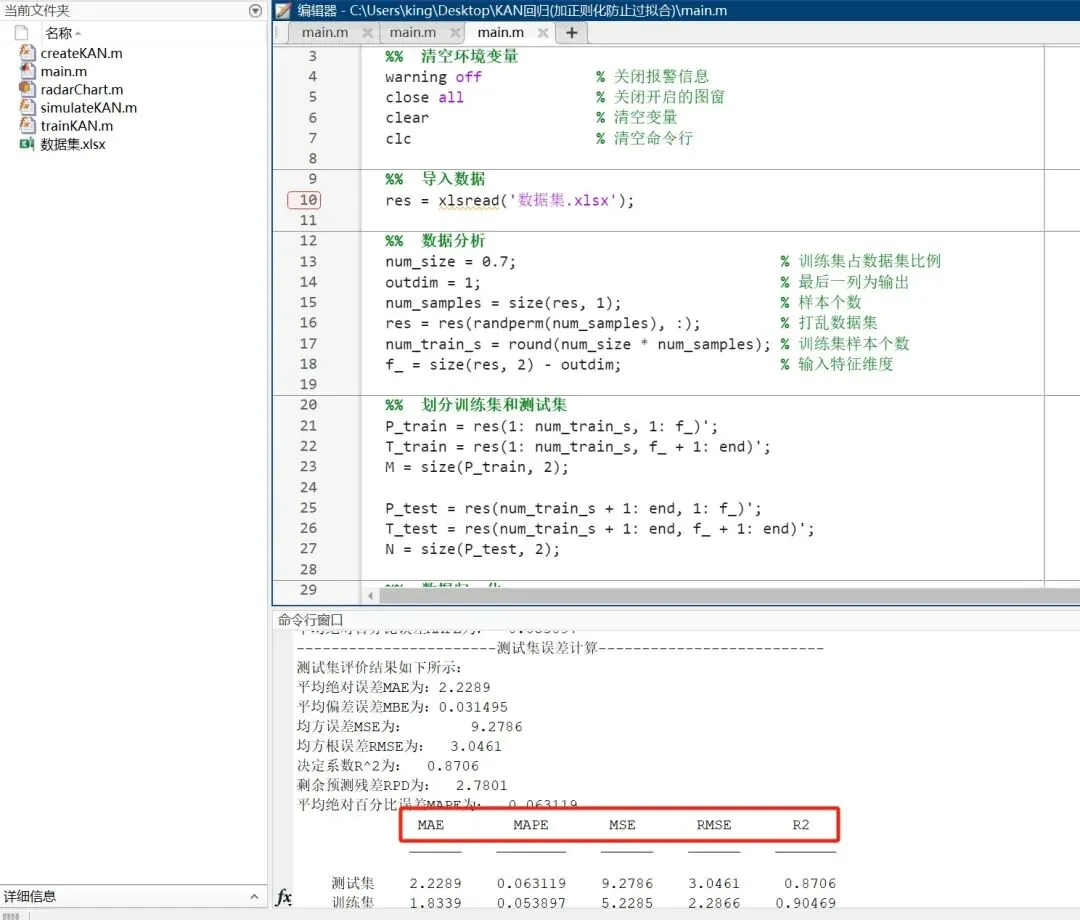Click the MSE column header in table

[622, 824]
